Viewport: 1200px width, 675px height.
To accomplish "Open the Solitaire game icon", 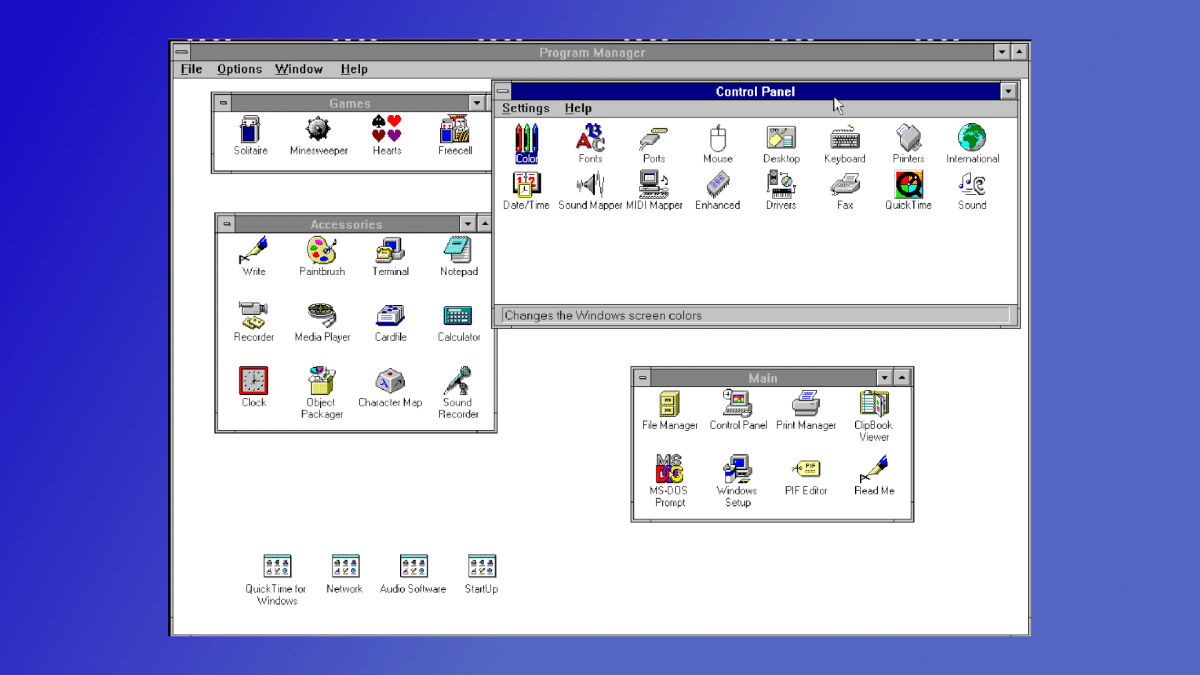I will pos(251,130).
